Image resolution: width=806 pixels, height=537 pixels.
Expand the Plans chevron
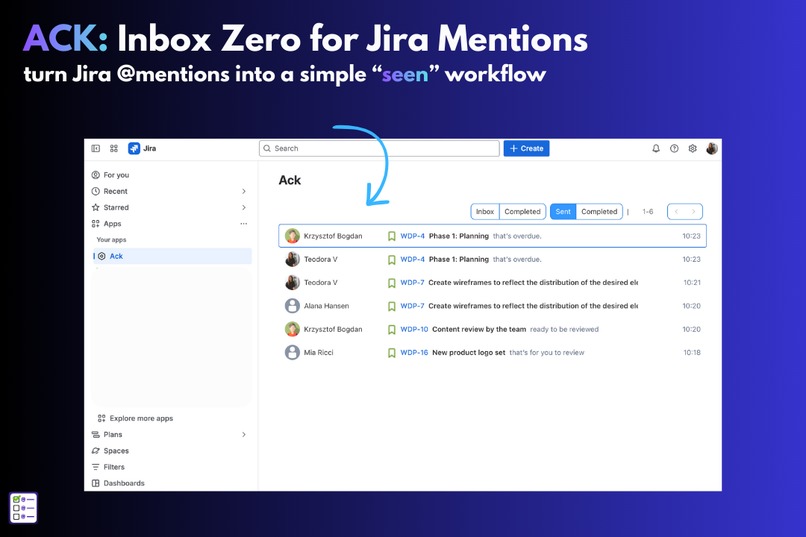[244, 435]
